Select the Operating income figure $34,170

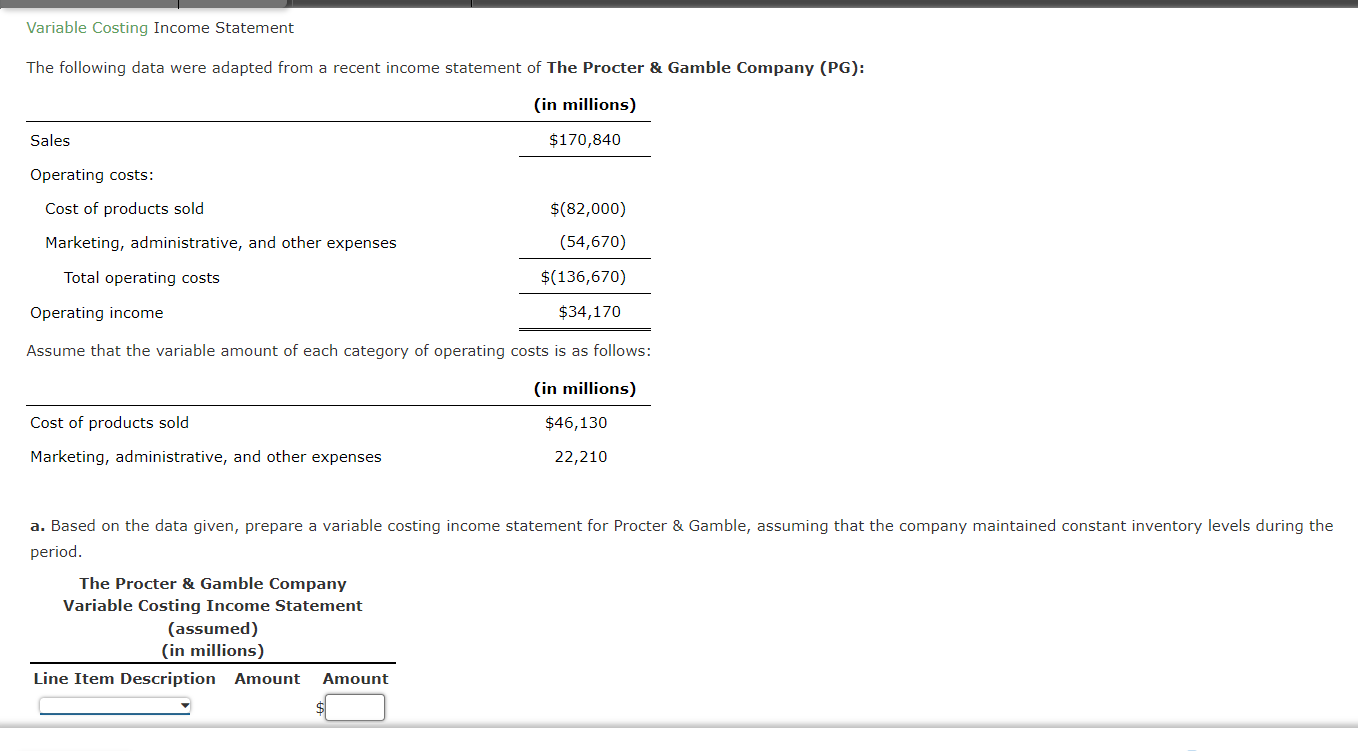coord(585,311)
